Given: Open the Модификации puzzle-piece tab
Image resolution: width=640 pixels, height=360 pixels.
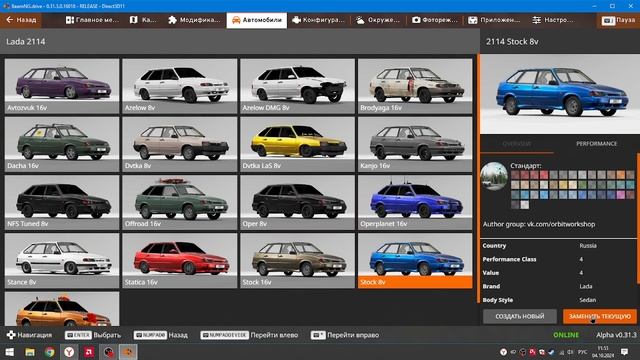Looking at the screenshot, I should coord(194,20).
